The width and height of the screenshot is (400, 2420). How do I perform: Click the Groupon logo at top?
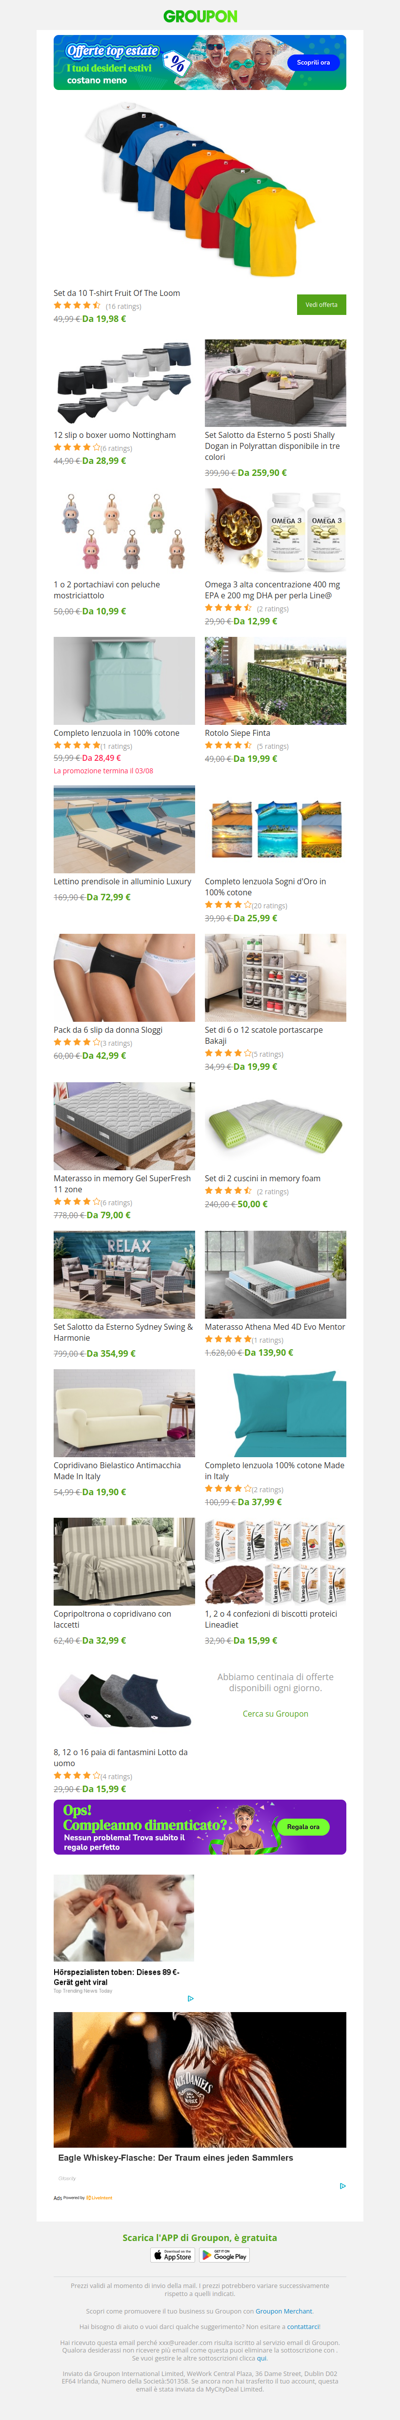200,16
